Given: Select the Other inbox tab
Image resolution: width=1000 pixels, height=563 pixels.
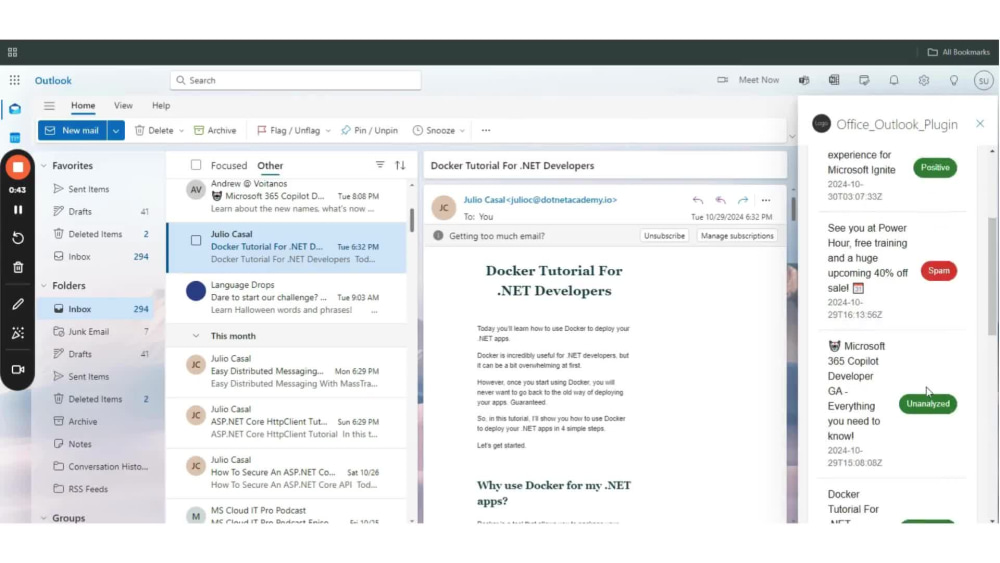Looking at the screenshot, I should [270, 165].
